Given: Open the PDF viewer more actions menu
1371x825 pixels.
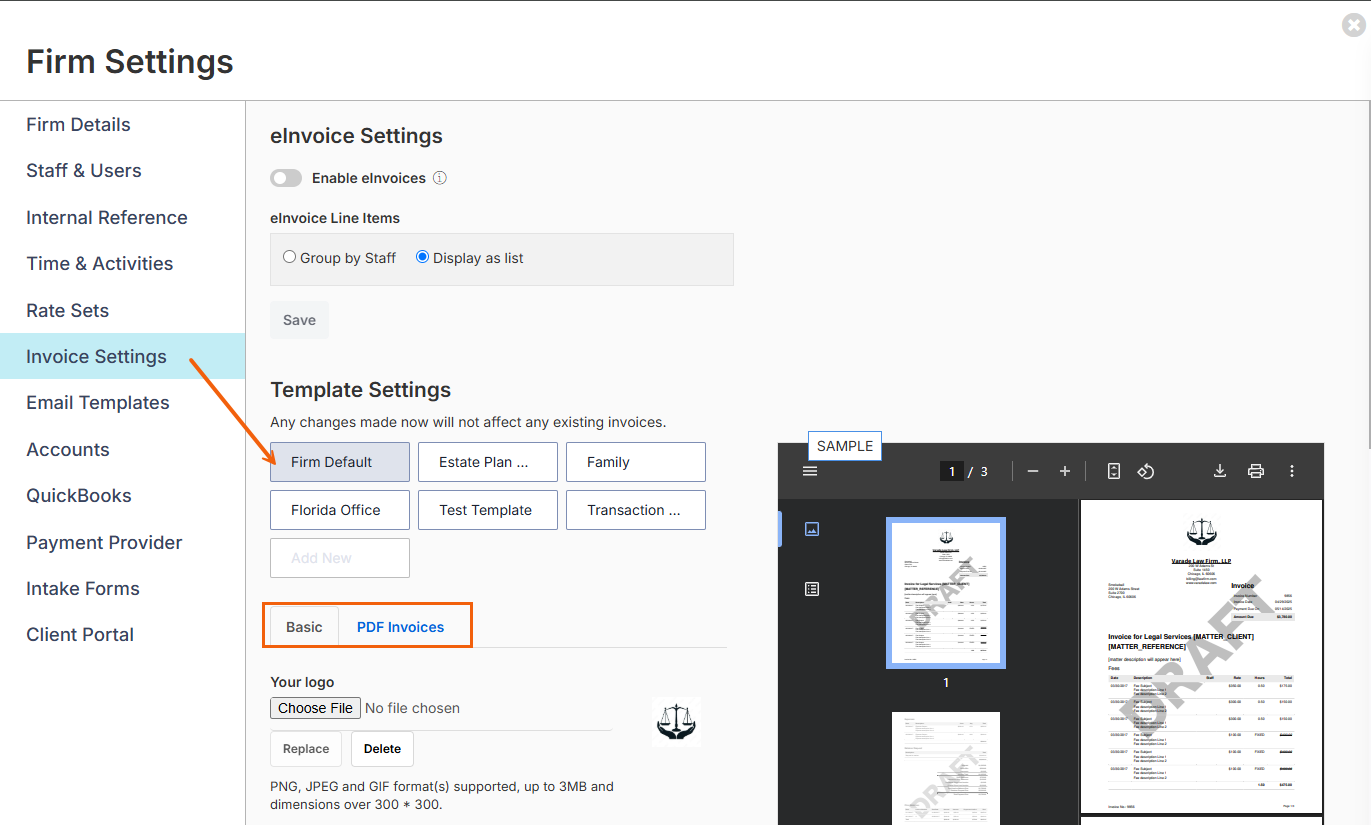Looking at the screenshot, I should (1292, 471).
